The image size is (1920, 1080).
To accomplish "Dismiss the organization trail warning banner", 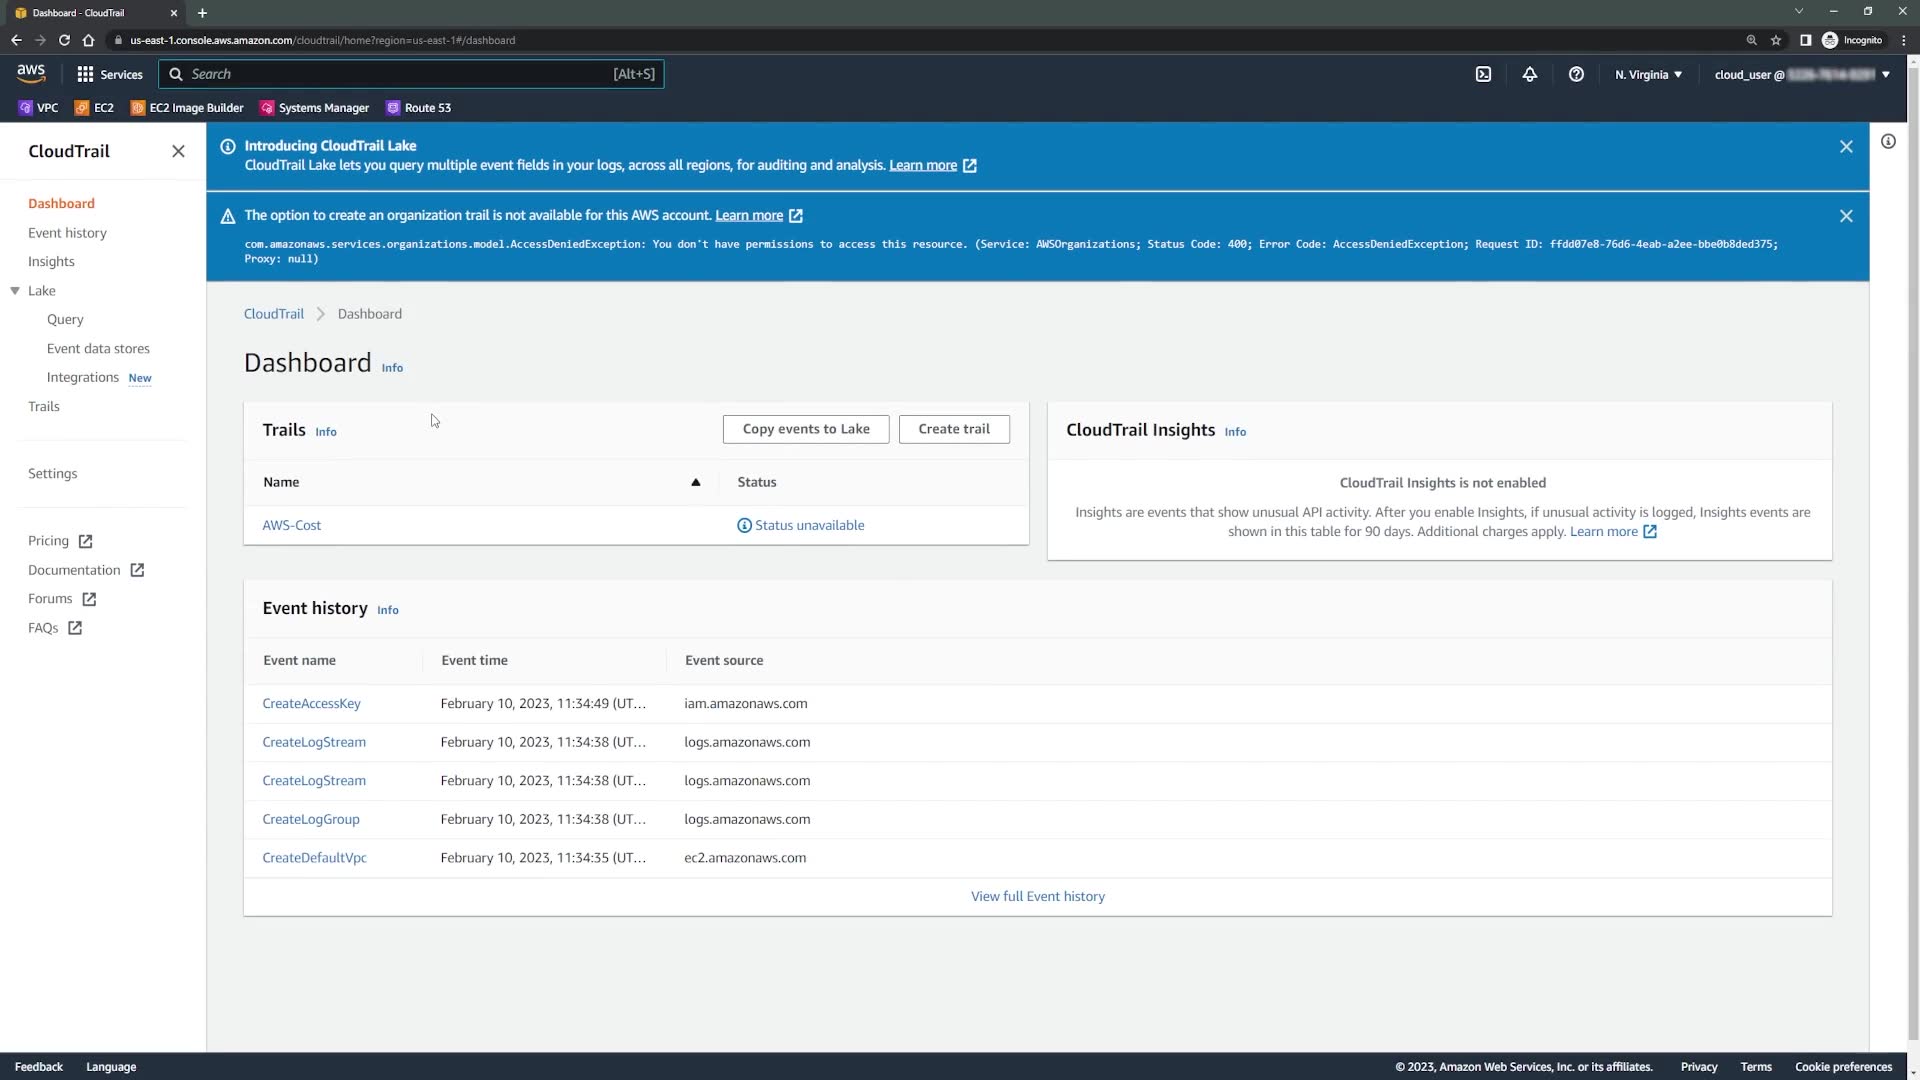I will click(x=1846, y=216).
